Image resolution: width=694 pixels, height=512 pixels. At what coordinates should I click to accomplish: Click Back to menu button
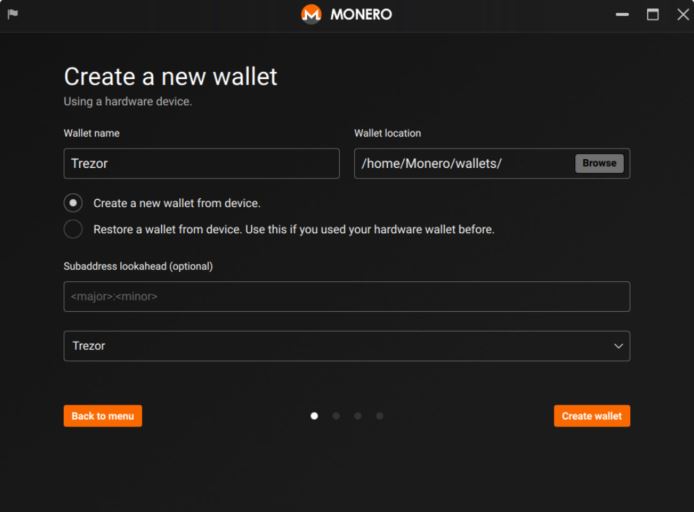pos(103,416)
